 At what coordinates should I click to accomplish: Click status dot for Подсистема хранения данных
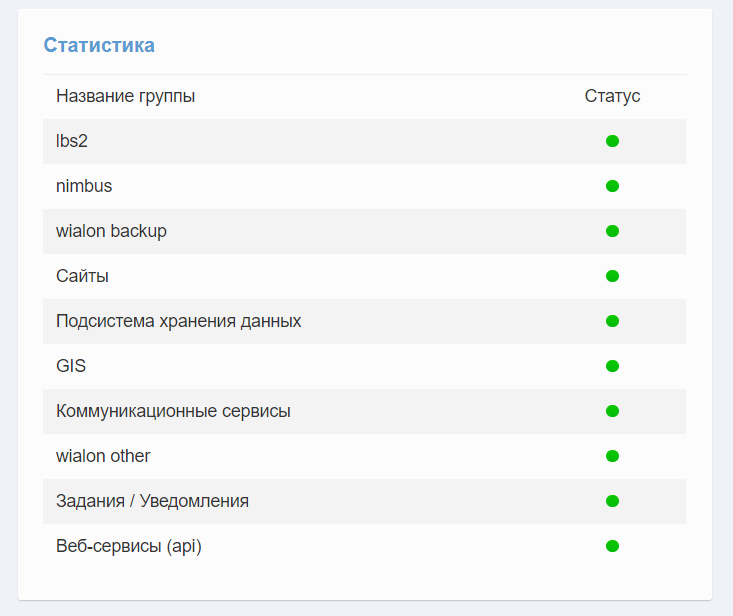click(612, 321)
